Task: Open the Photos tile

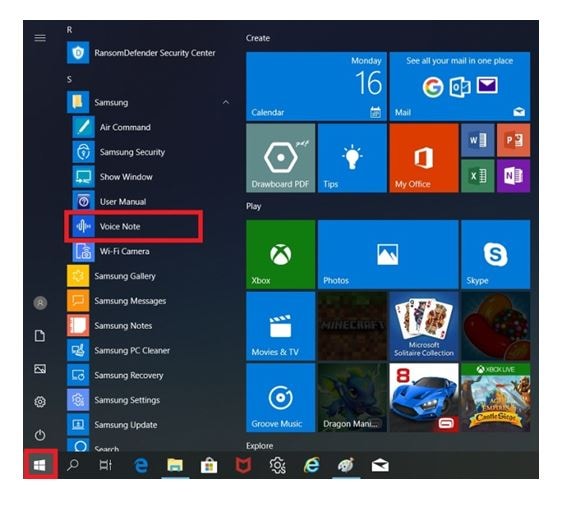Action: tap(388, 254)
